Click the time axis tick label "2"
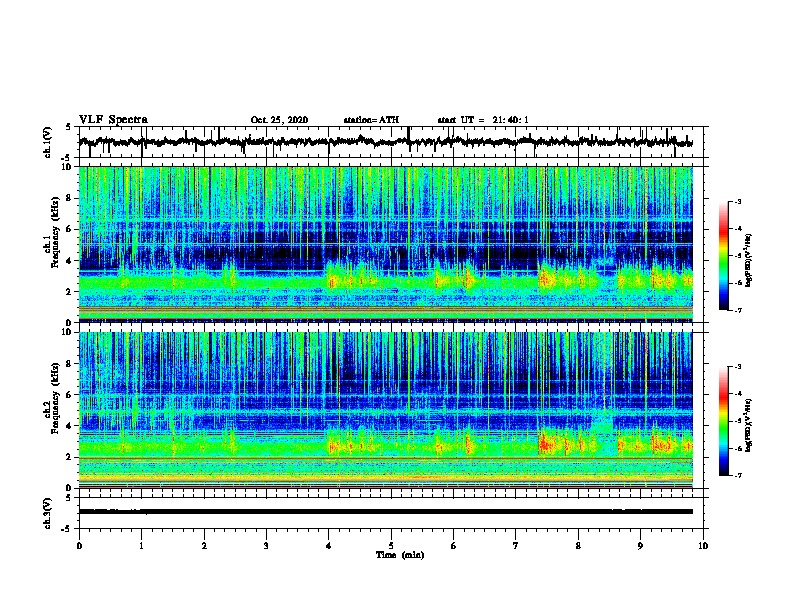 [x=204, y=546]
